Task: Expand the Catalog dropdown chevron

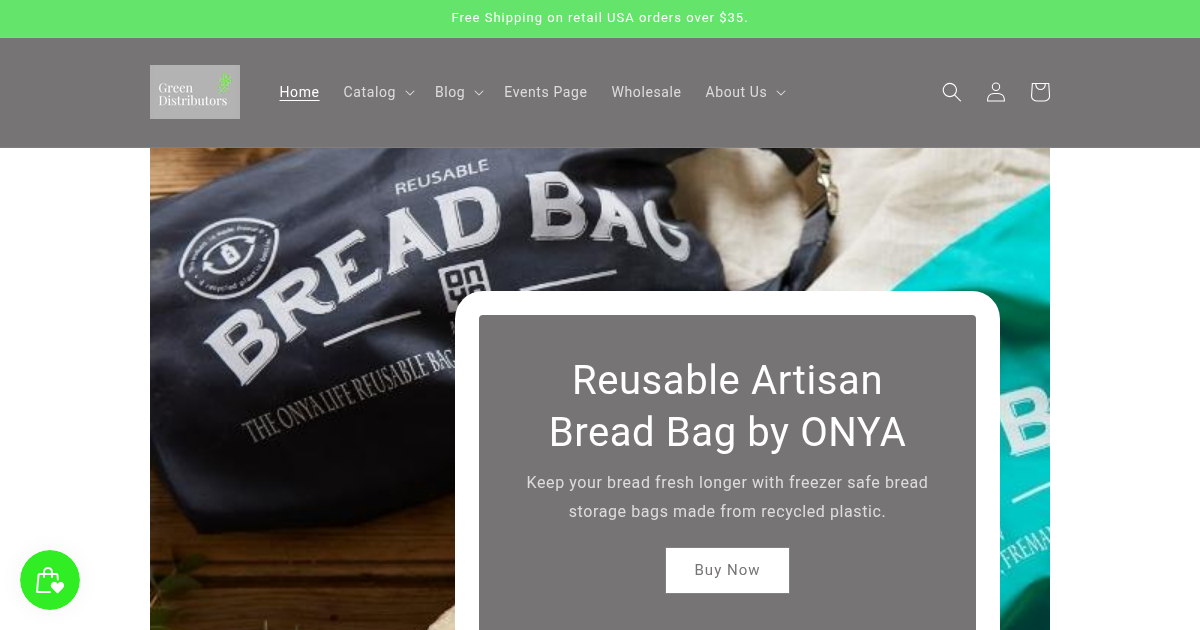Action: (x=410, y=93)
